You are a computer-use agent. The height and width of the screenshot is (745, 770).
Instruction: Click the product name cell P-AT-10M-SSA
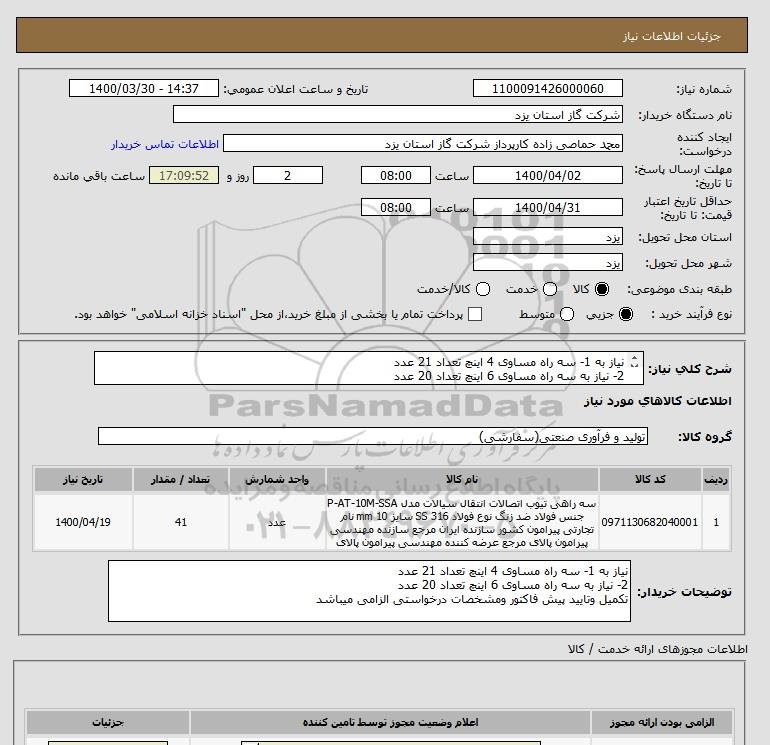462,523
